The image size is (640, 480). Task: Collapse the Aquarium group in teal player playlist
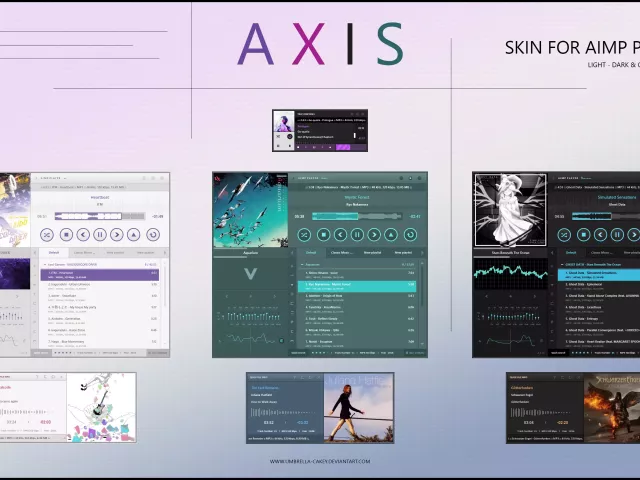pos(302,264)
